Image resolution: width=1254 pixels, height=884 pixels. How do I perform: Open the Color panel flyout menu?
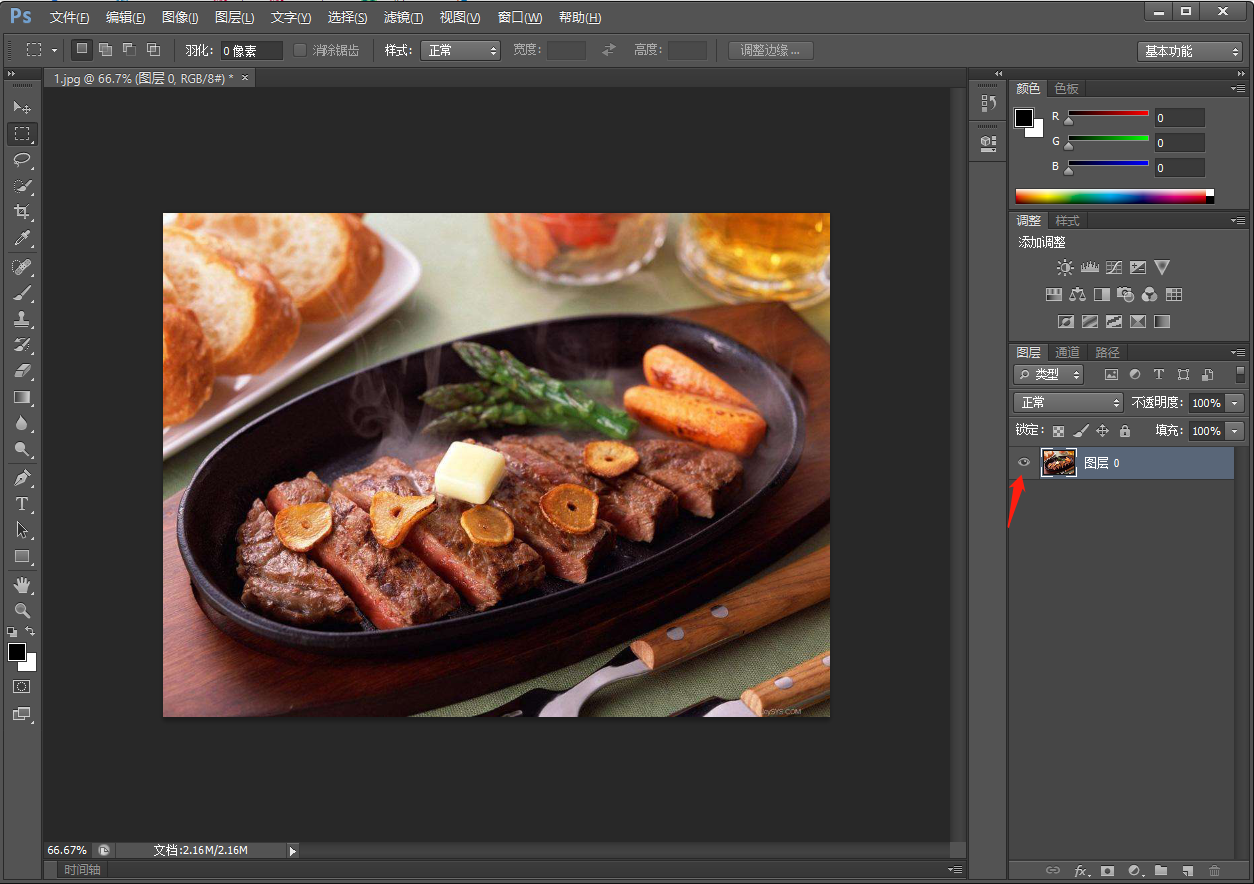point(1238,89)
